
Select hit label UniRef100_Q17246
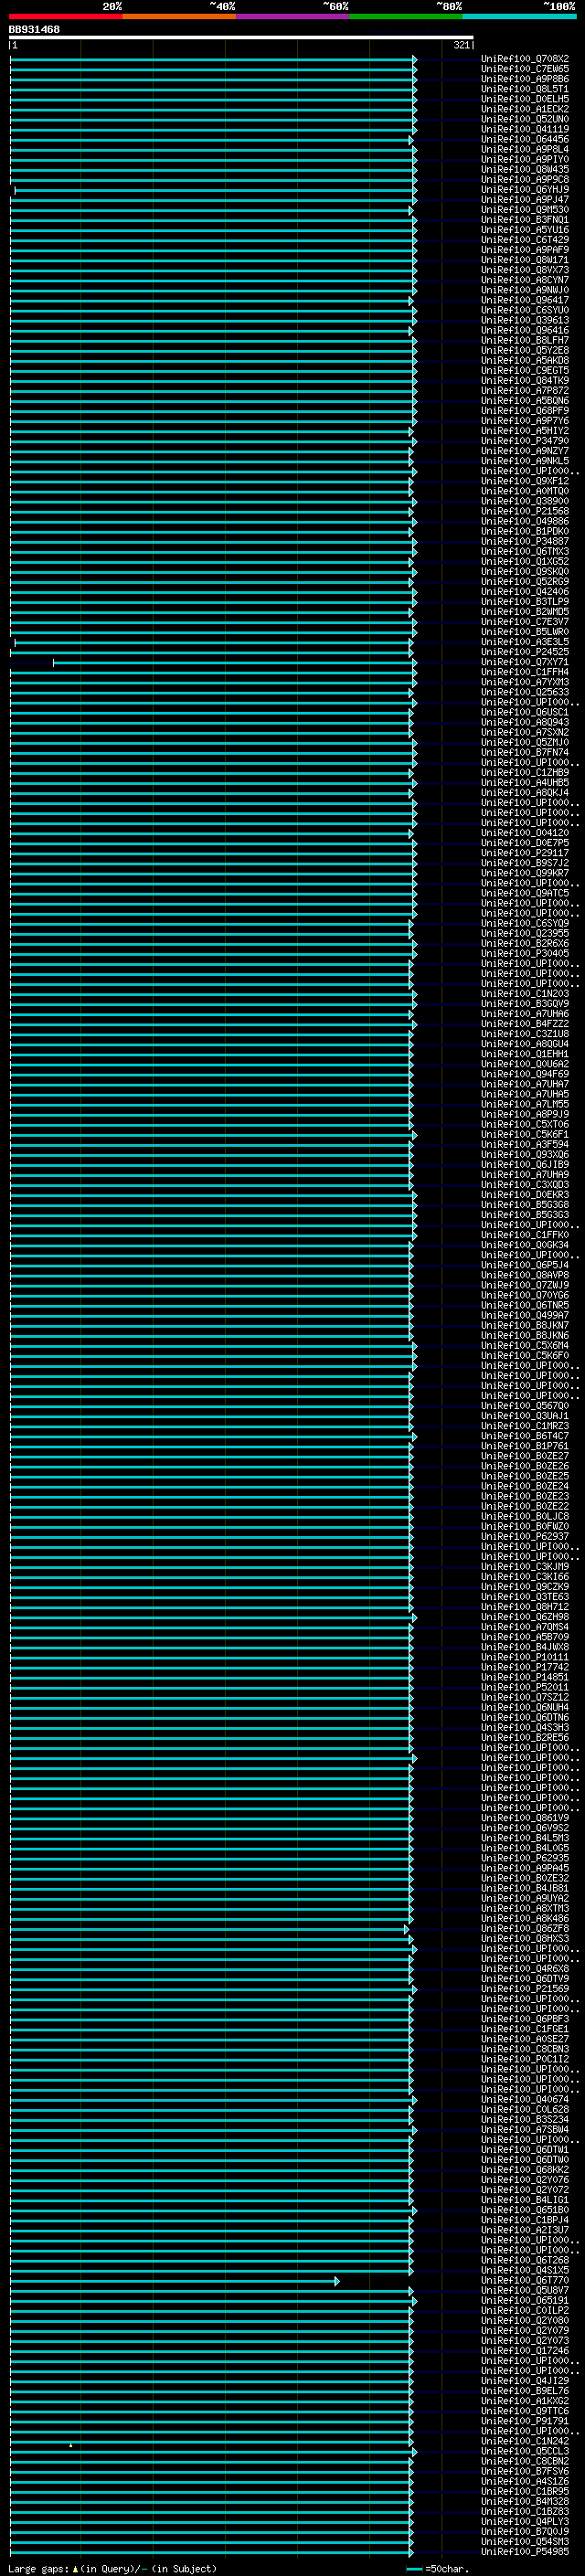(525, 2350)
